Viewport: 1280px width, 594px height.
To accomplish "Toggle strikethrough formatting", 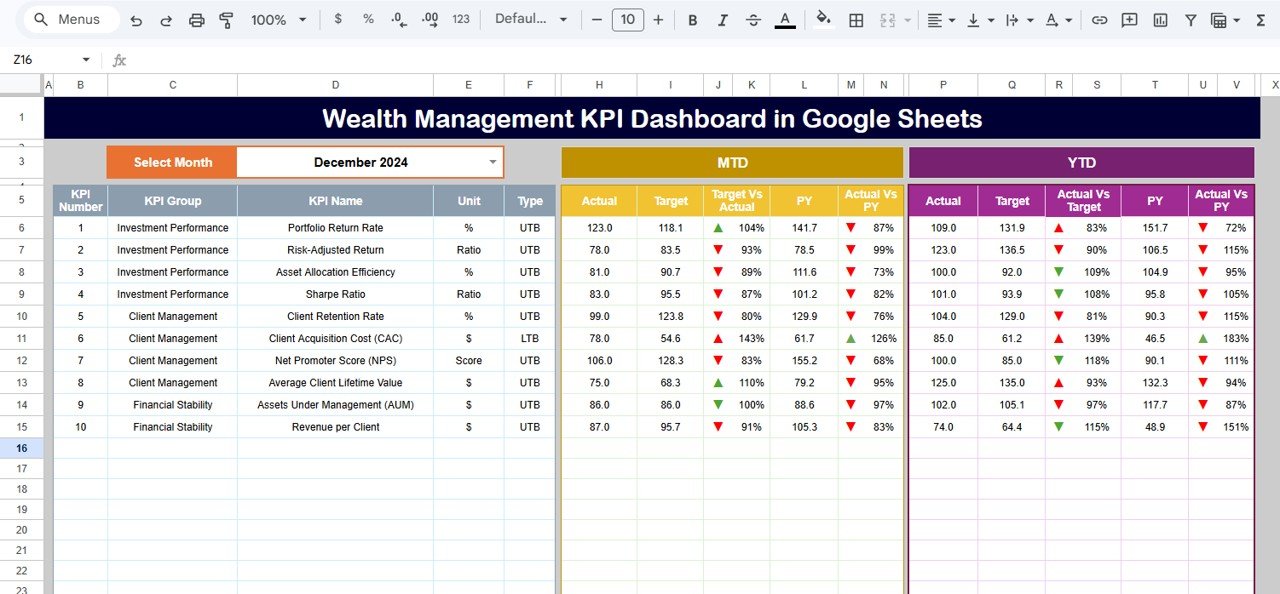I will tap(753, 19).
